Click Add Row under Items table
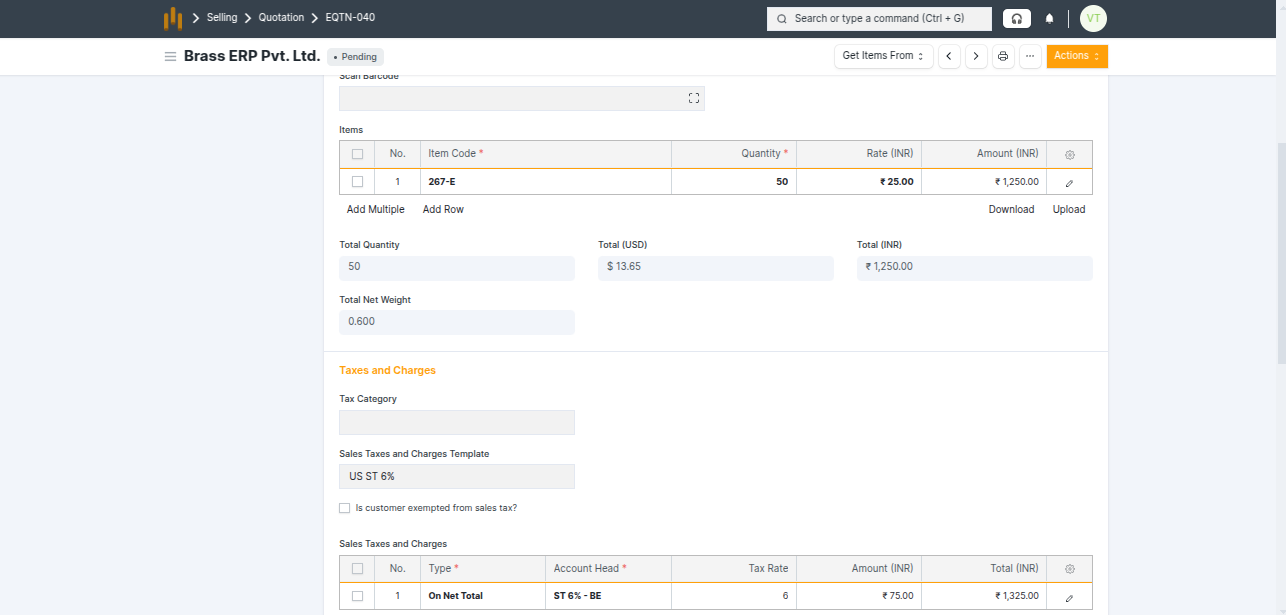Image resolution: width=1286 pixels, height=615 pixels. 443,210
